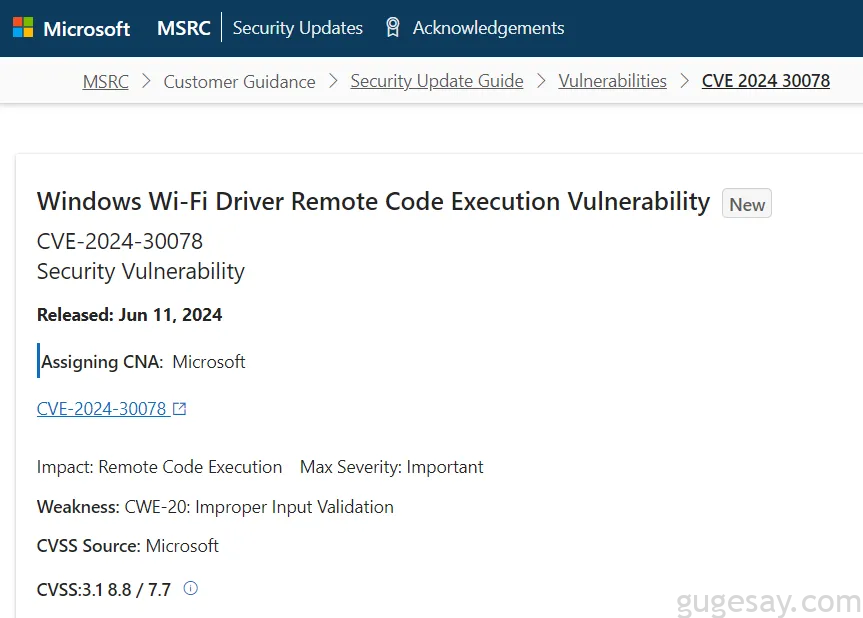Click the Microsoft wordmark in header

pos(87,29)
